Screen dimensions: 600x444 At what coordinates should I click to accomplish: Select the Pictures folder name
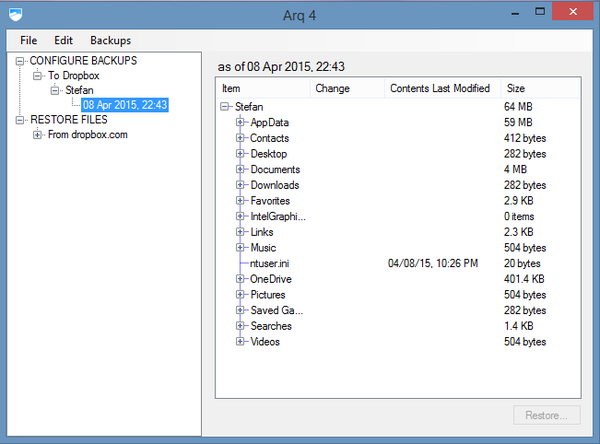pyautogui.click(x=268, y=295)
